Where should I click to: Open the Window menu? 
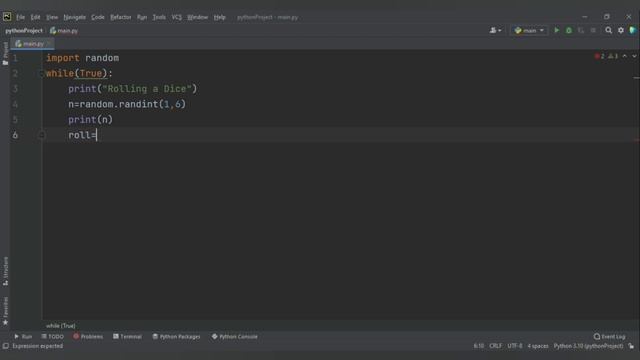pyautogui.click(x=198, y=17)
